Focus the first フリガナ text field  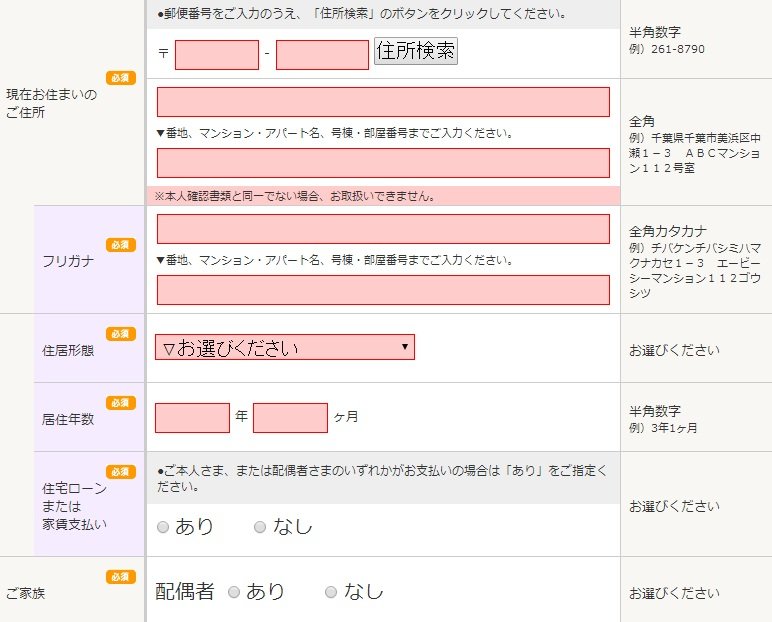[x=383, y=229]
